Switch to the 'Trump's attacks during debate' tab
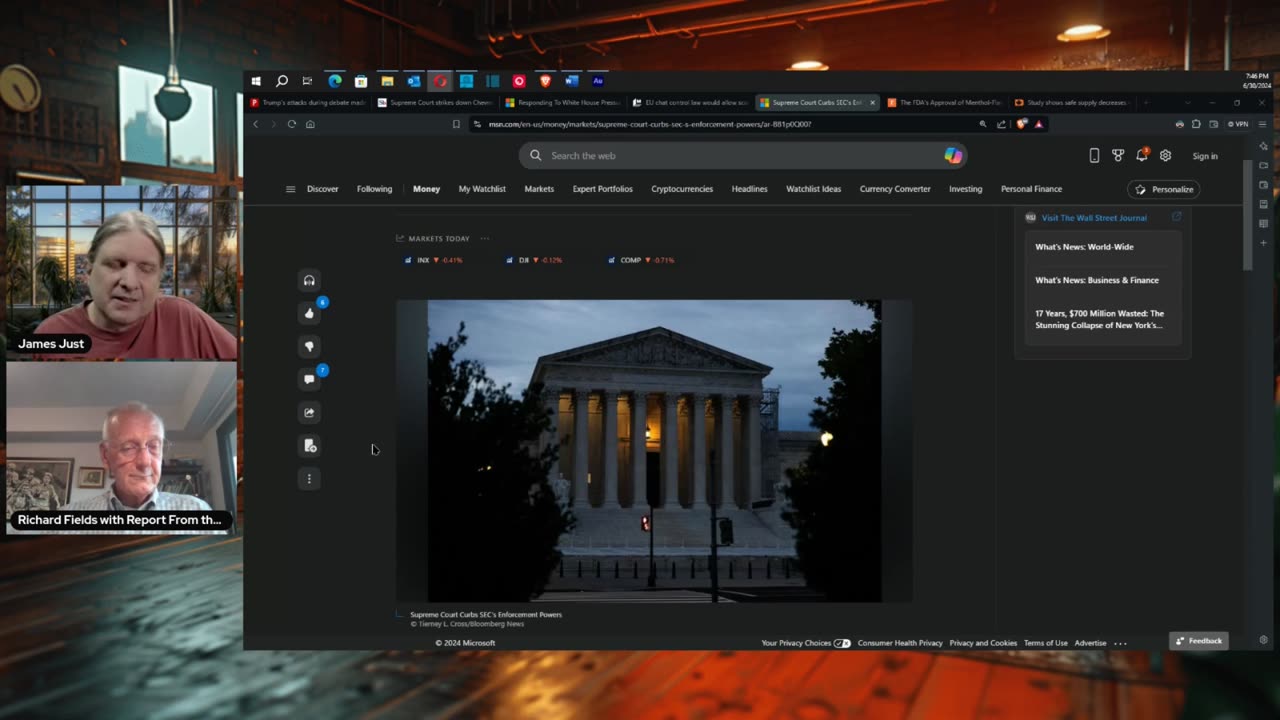Screen dimensions: 1280x720 click(308, 102)
